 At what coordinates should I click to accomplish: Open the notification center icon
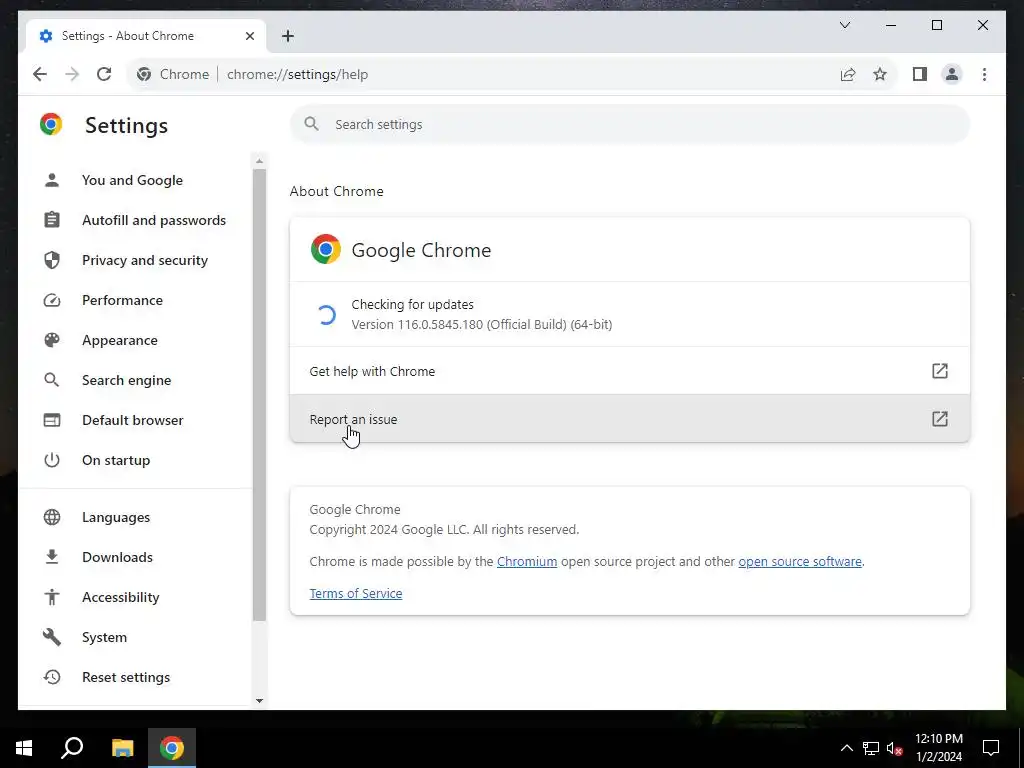tap(991, 748)
